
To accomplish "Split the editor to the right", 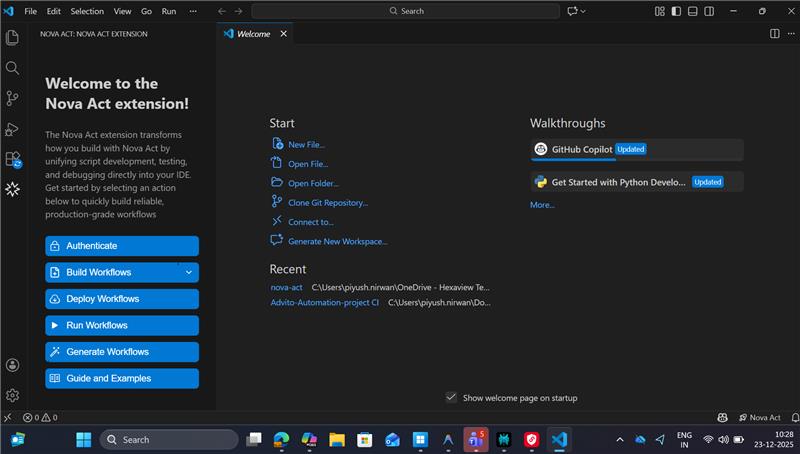I will pos(774,34).
